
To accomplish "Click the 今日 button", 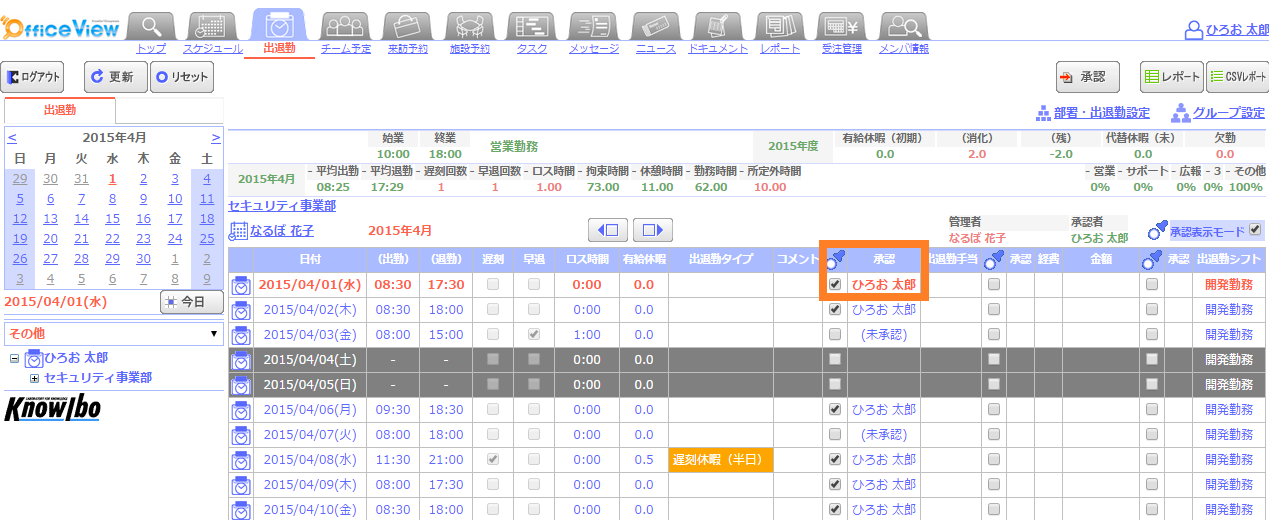I will [x=191, y=301].
